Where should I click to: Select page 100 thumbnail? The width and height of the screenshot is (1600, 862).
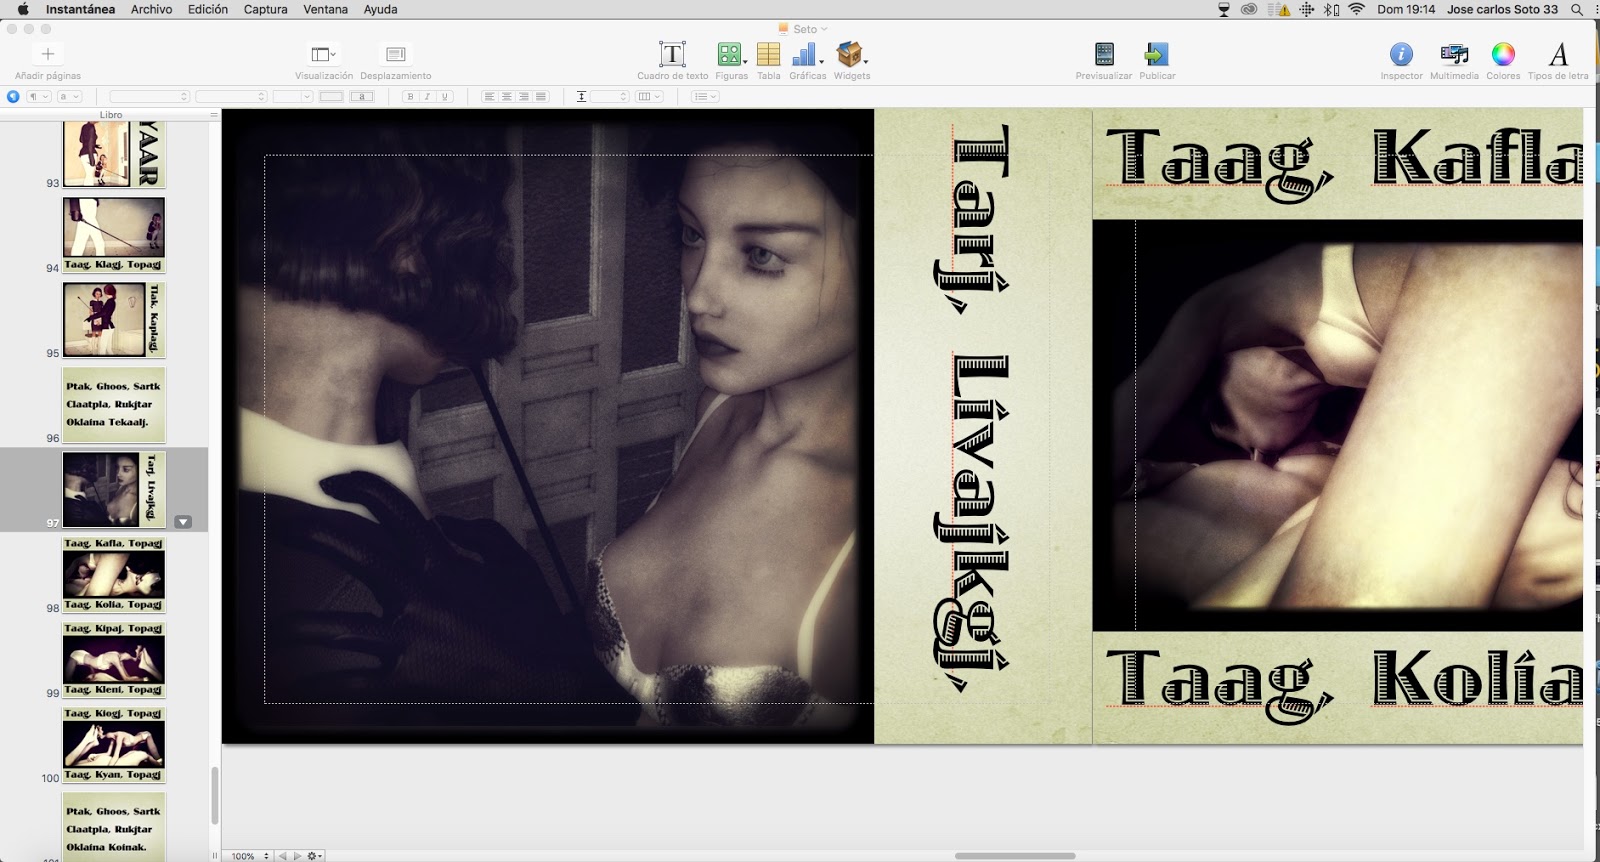(113, 745)
